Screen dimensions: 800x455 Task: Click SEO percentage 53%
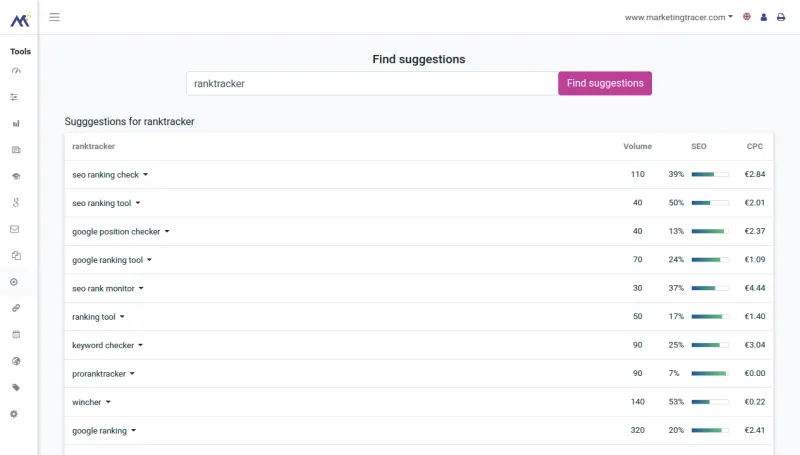(x=676, y=401)
